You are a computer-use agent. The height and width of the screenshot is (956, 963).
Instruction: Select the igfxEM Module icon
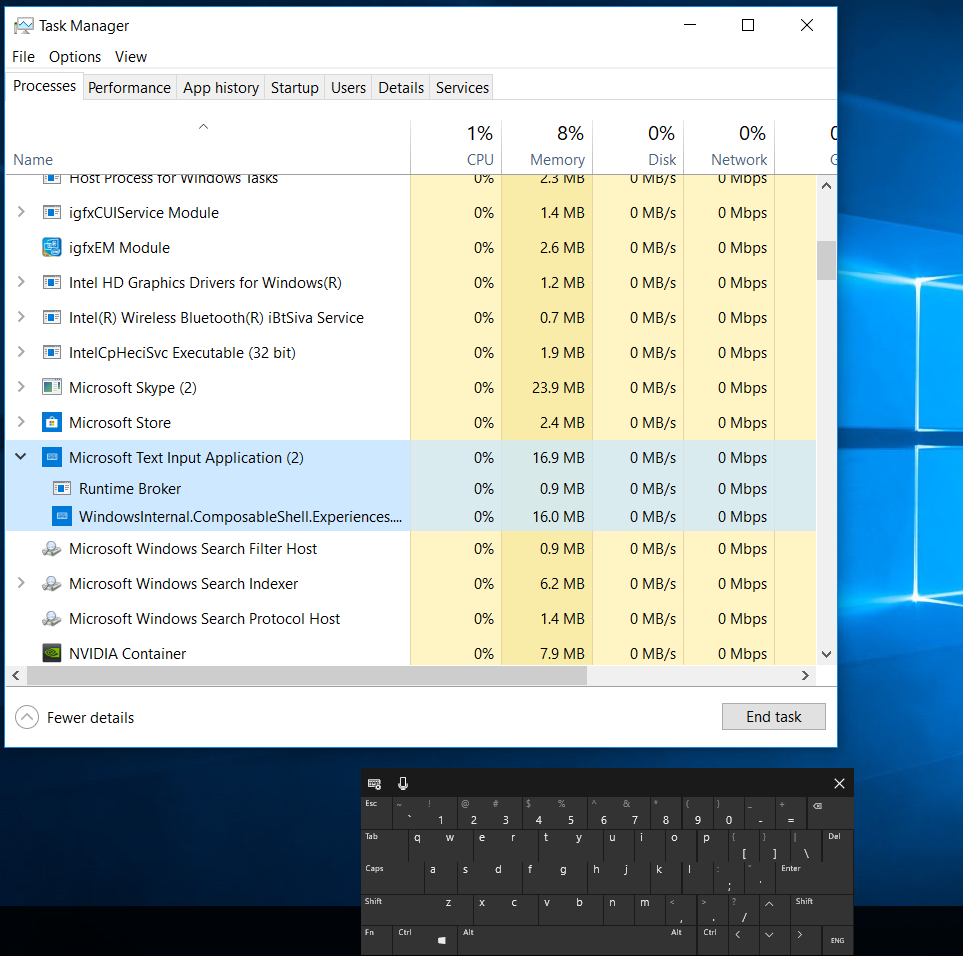(52, 247)
